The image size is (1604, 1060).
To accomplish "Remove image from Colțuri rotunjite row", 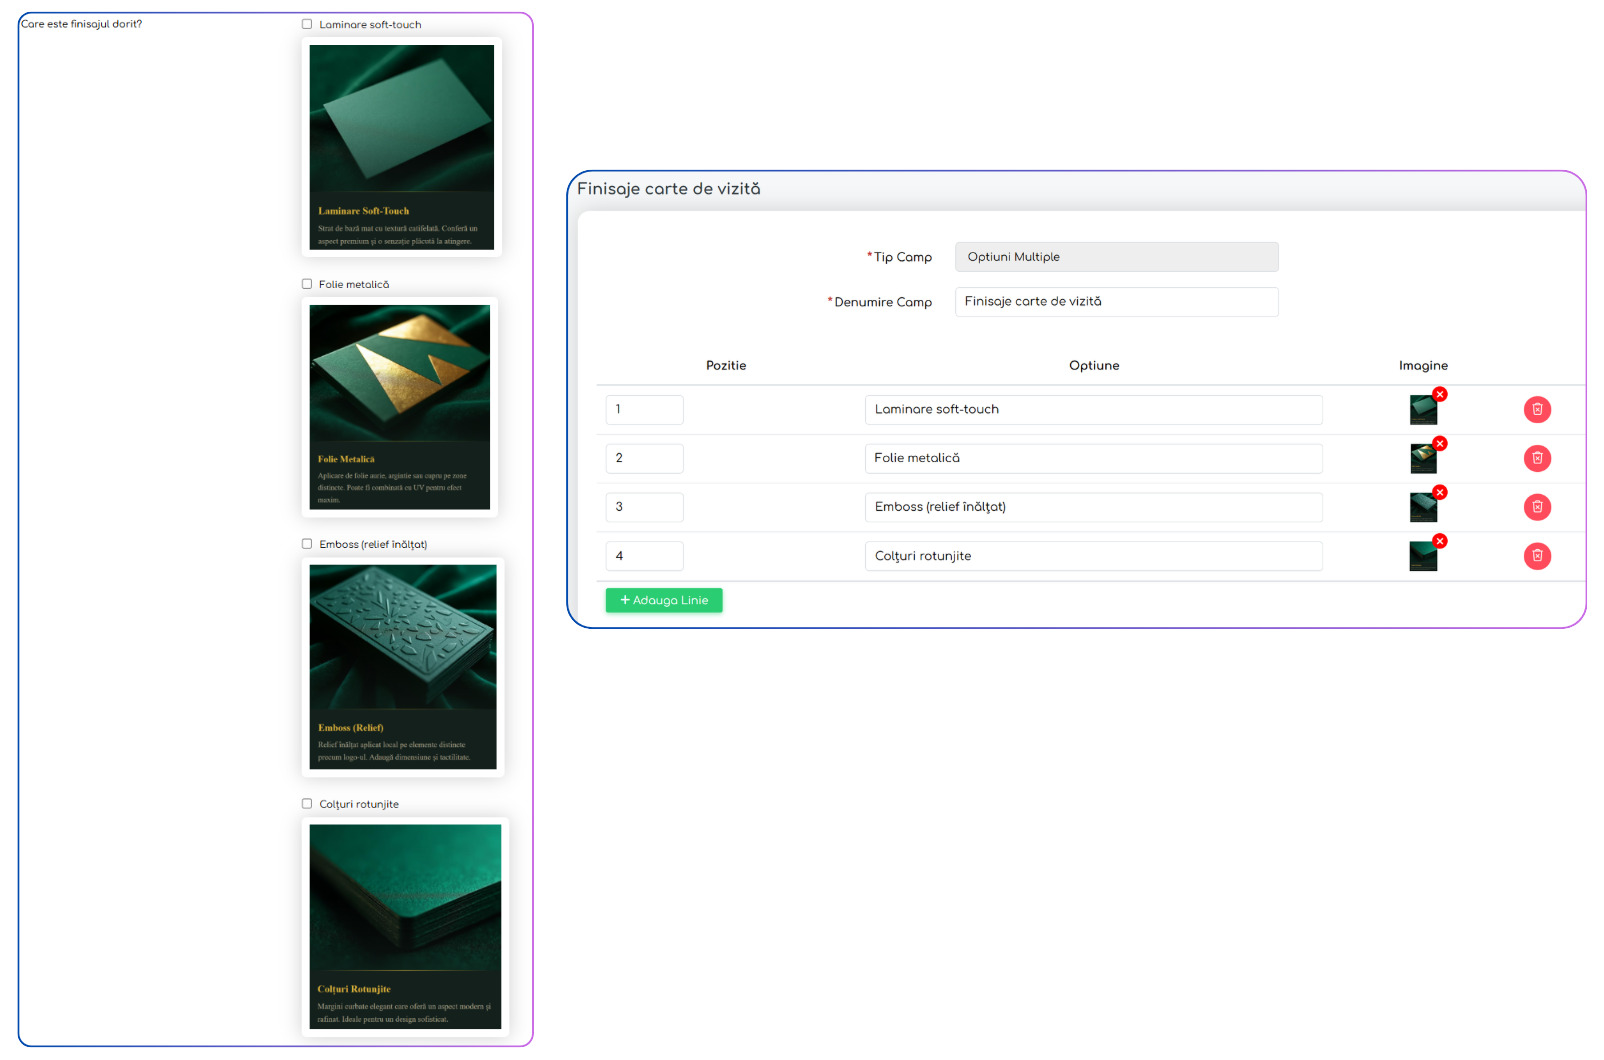I will tap(1440, 541).
